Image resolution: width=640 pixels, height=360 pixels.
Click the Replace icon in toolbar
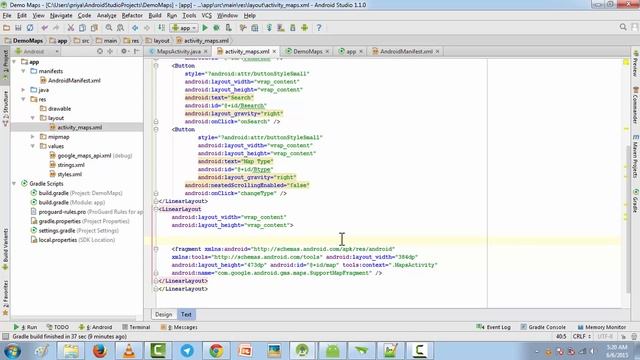pyautogui.click(x=120, y=28)
